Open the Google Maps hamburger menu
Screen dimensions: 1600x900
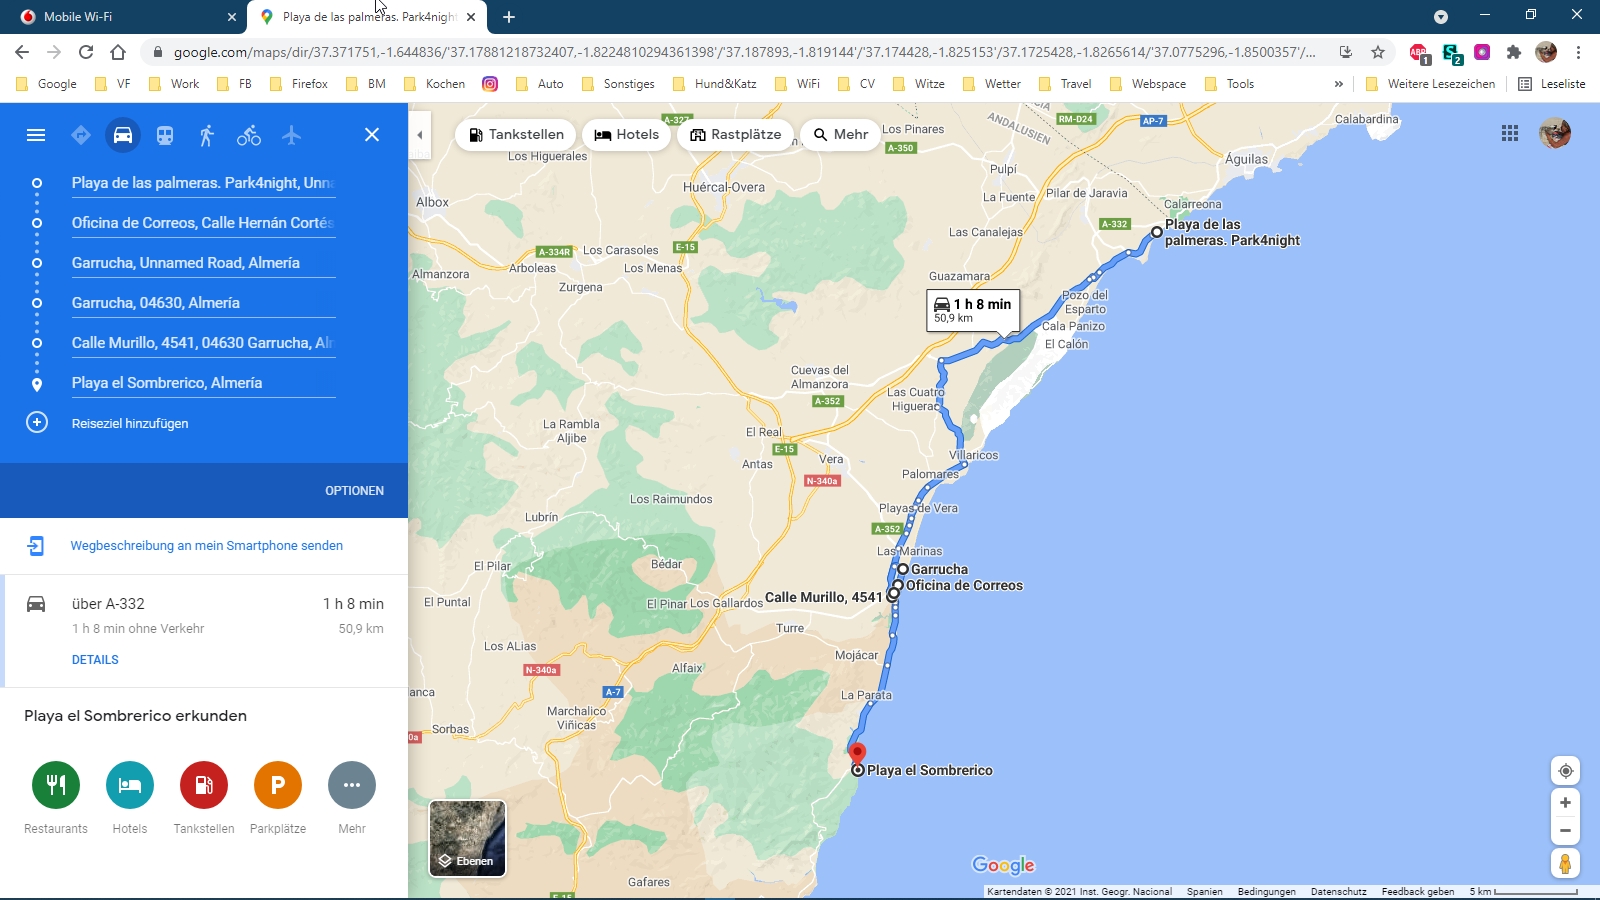tap(36, 135)
